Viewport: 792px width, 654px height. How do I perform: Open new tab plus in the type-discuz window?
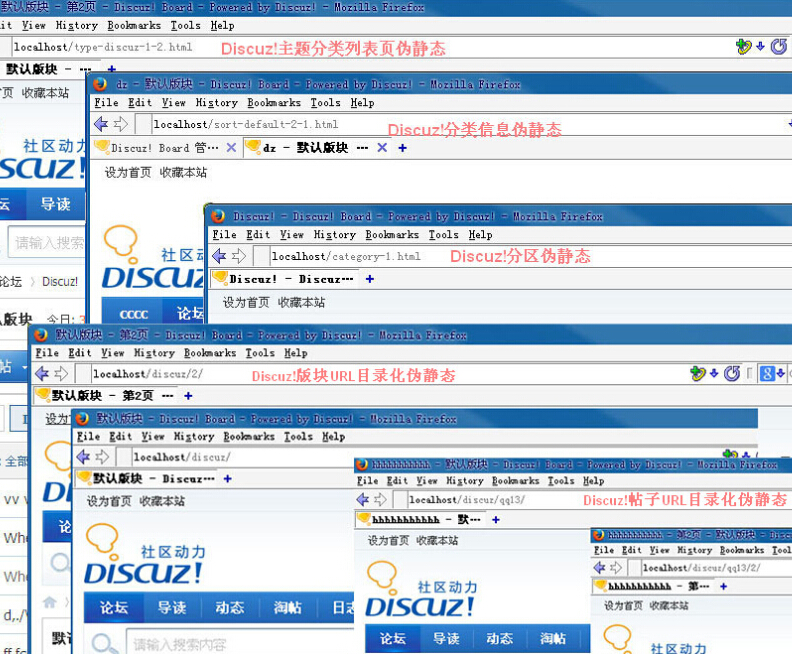pos(112,69)
